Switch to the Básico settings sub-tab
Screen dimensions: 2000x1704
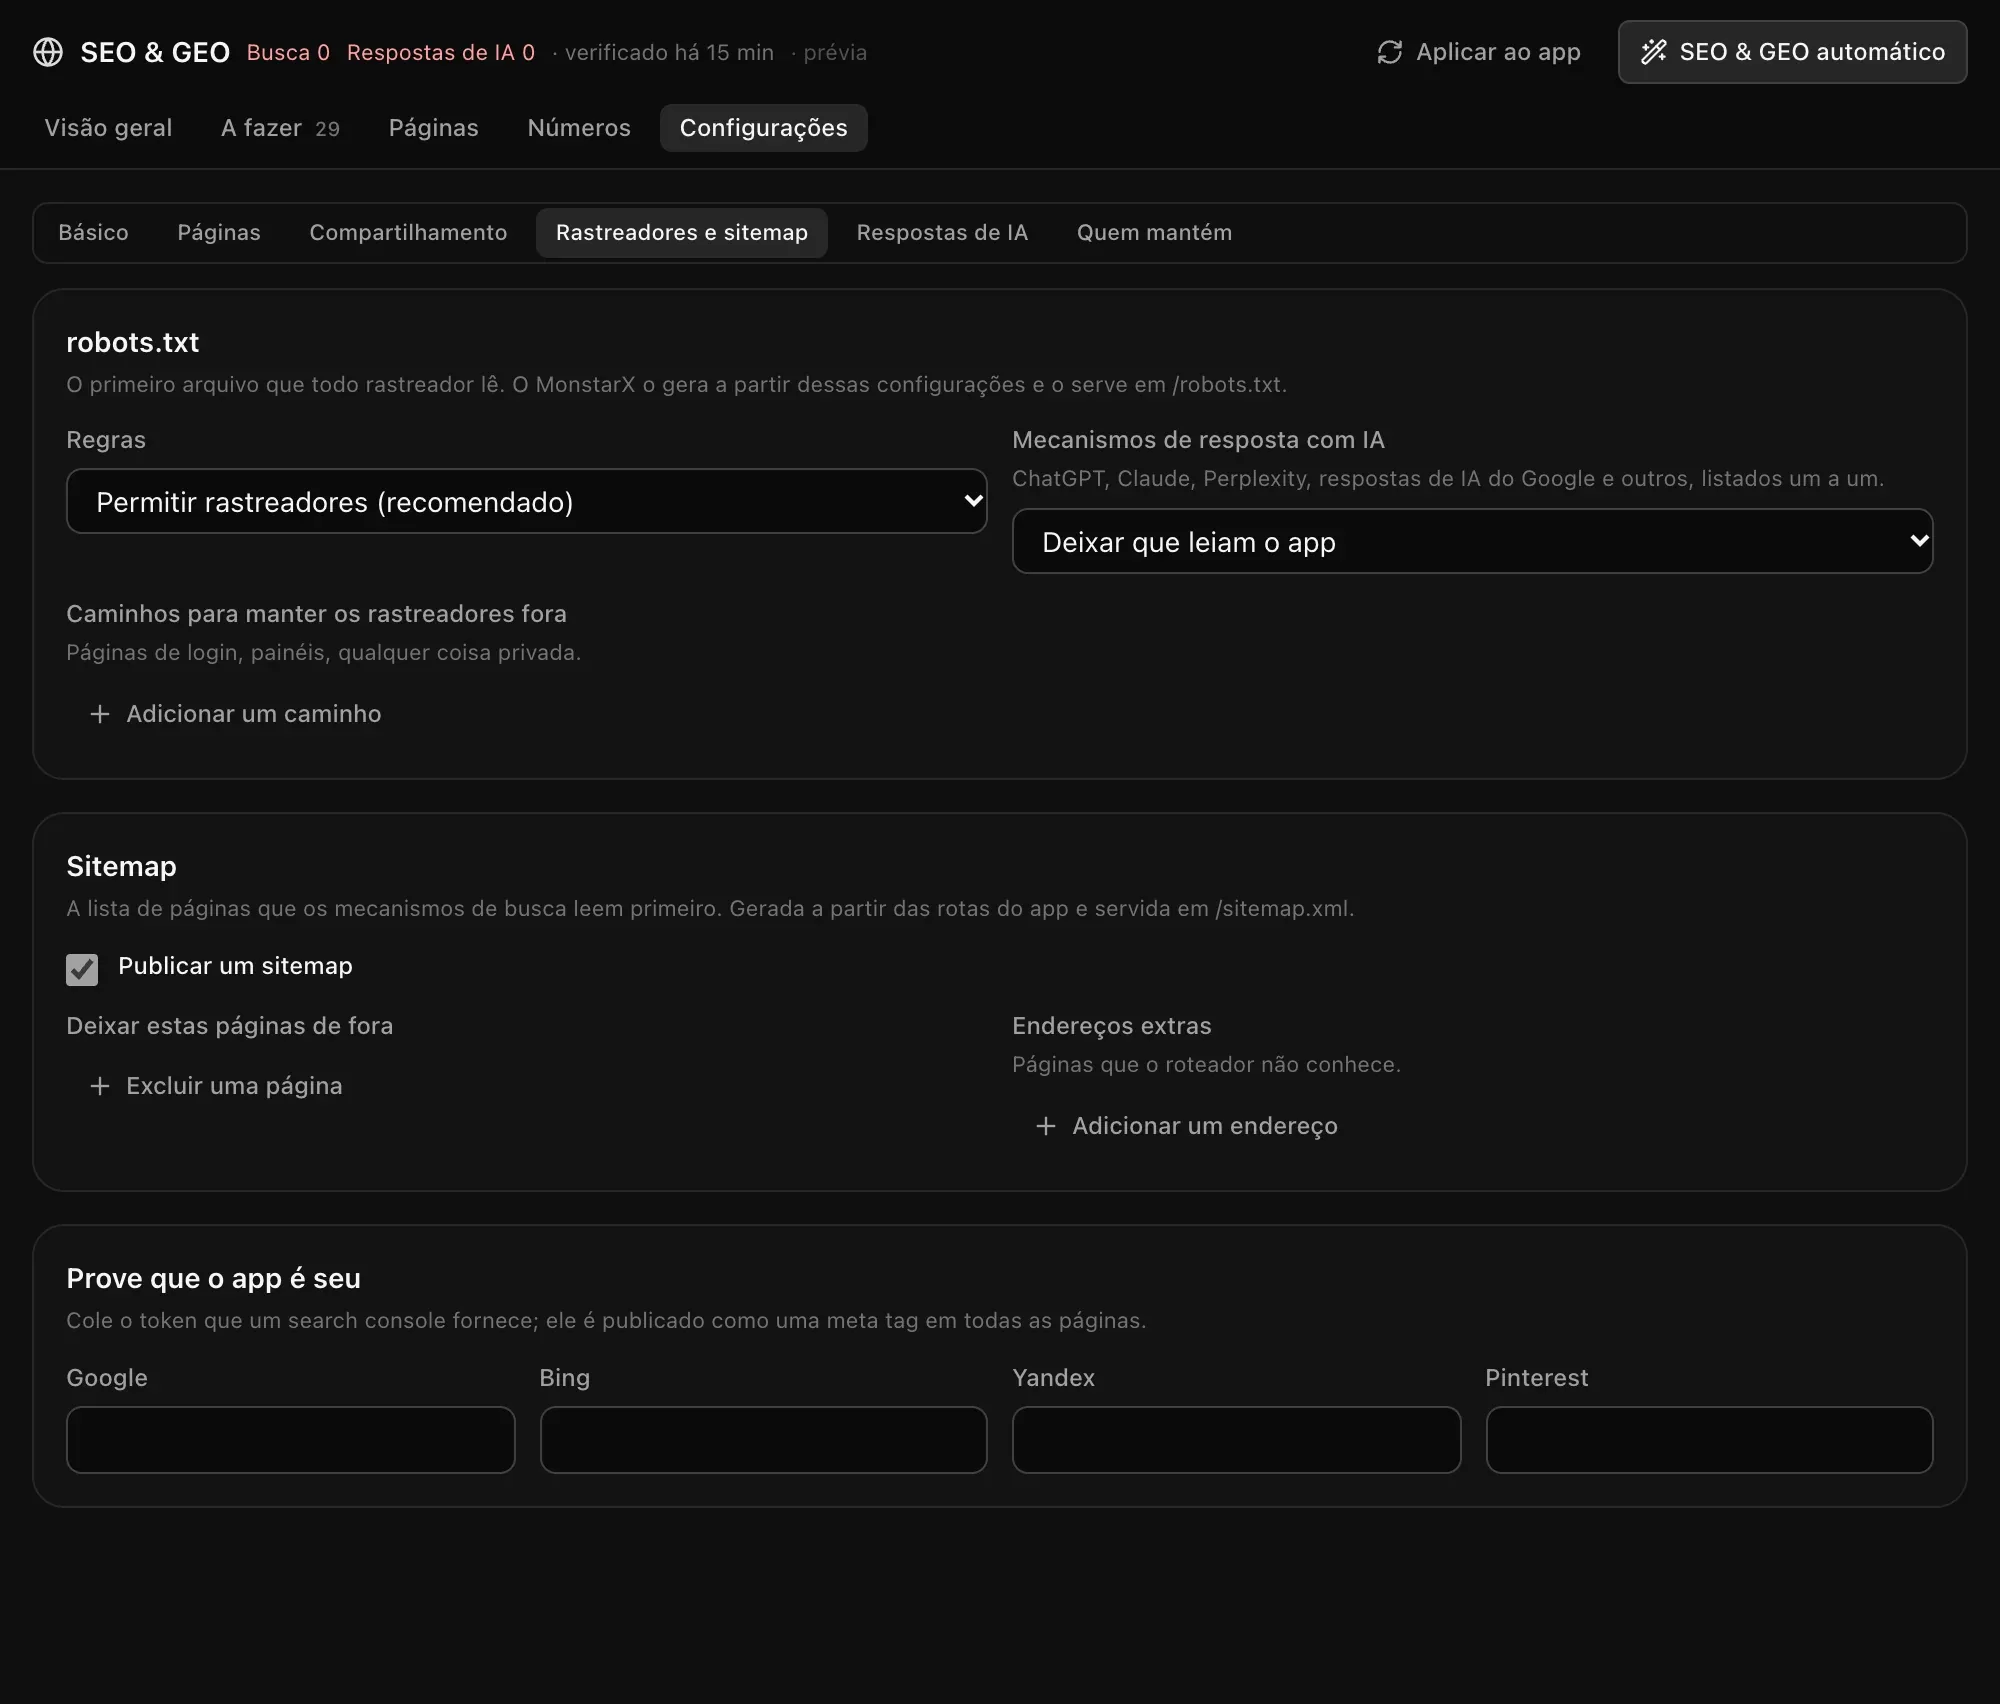[93, 233]
